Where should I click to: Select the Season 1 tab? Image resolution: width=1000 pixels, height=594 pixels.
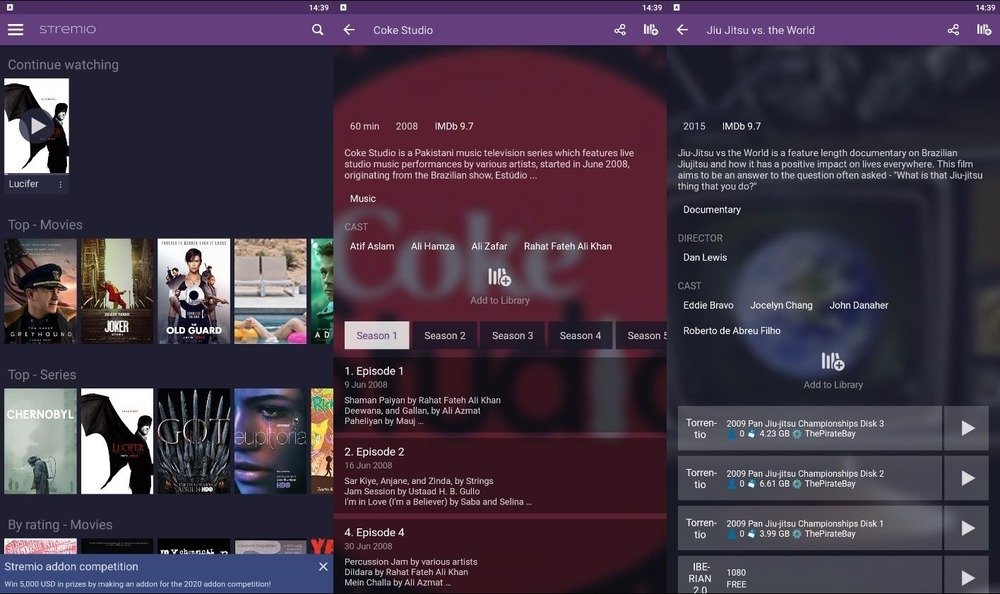pyautogui.click(x=377, y=336)
